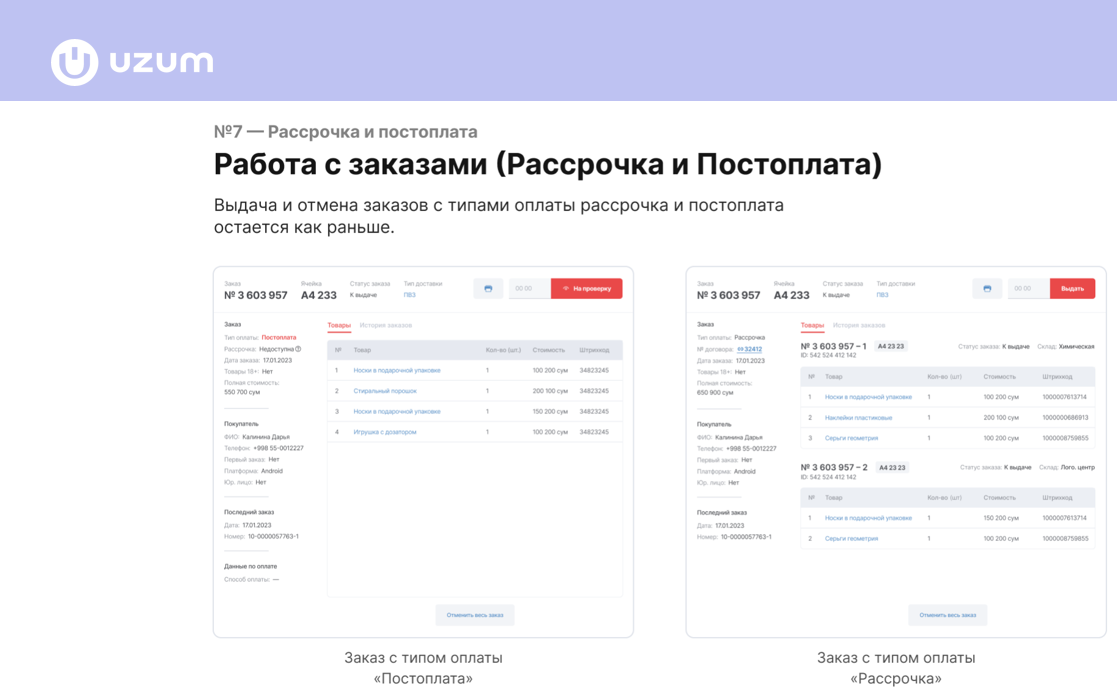Click the На проверку button
Viewport: 1117px width, 695px height.
(586, 288)
